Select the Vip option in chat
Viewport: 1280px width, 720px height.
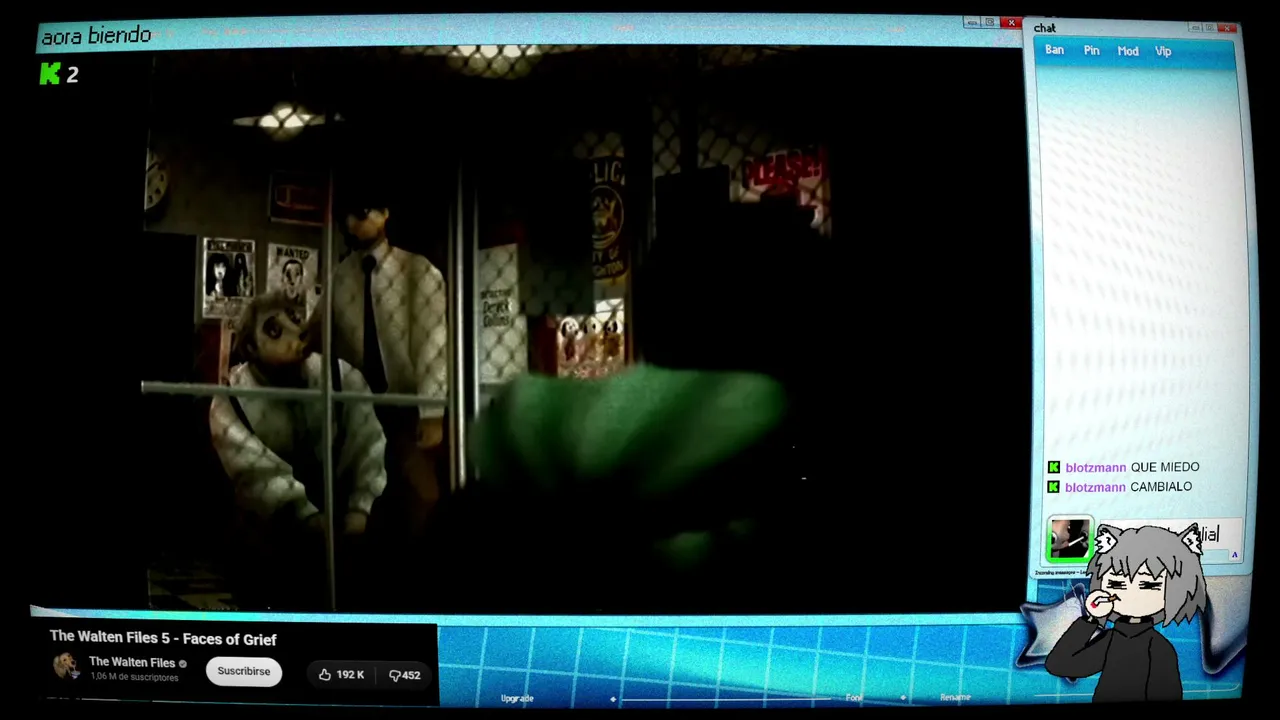pyautogui.click(x=1163, y=51)
